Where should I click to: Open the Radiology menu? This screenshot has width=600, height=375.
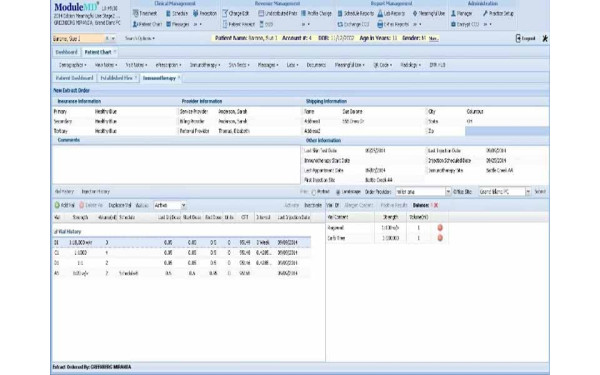pos(410,65)
